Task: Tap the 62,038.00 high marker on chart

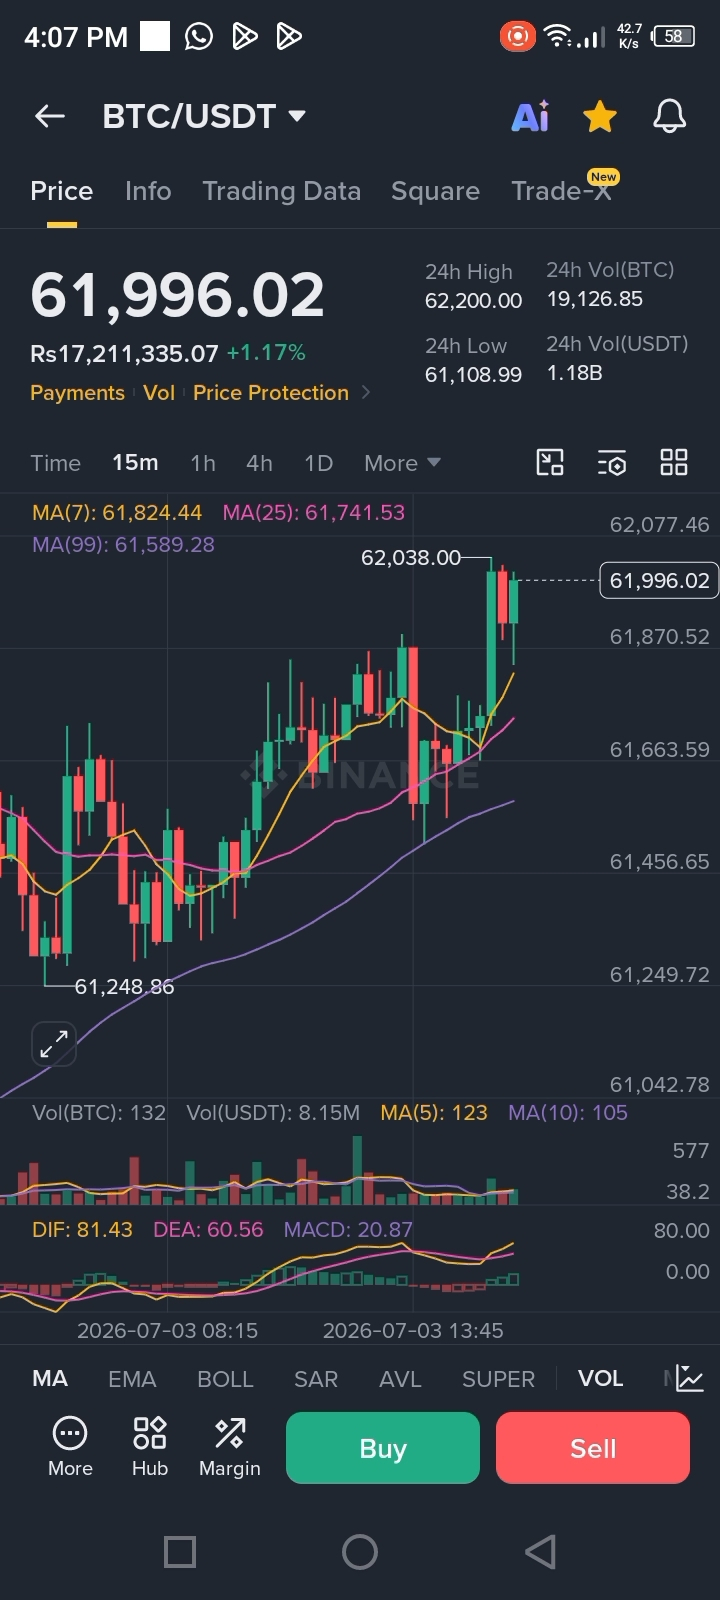Action: [x=411, y=558]
